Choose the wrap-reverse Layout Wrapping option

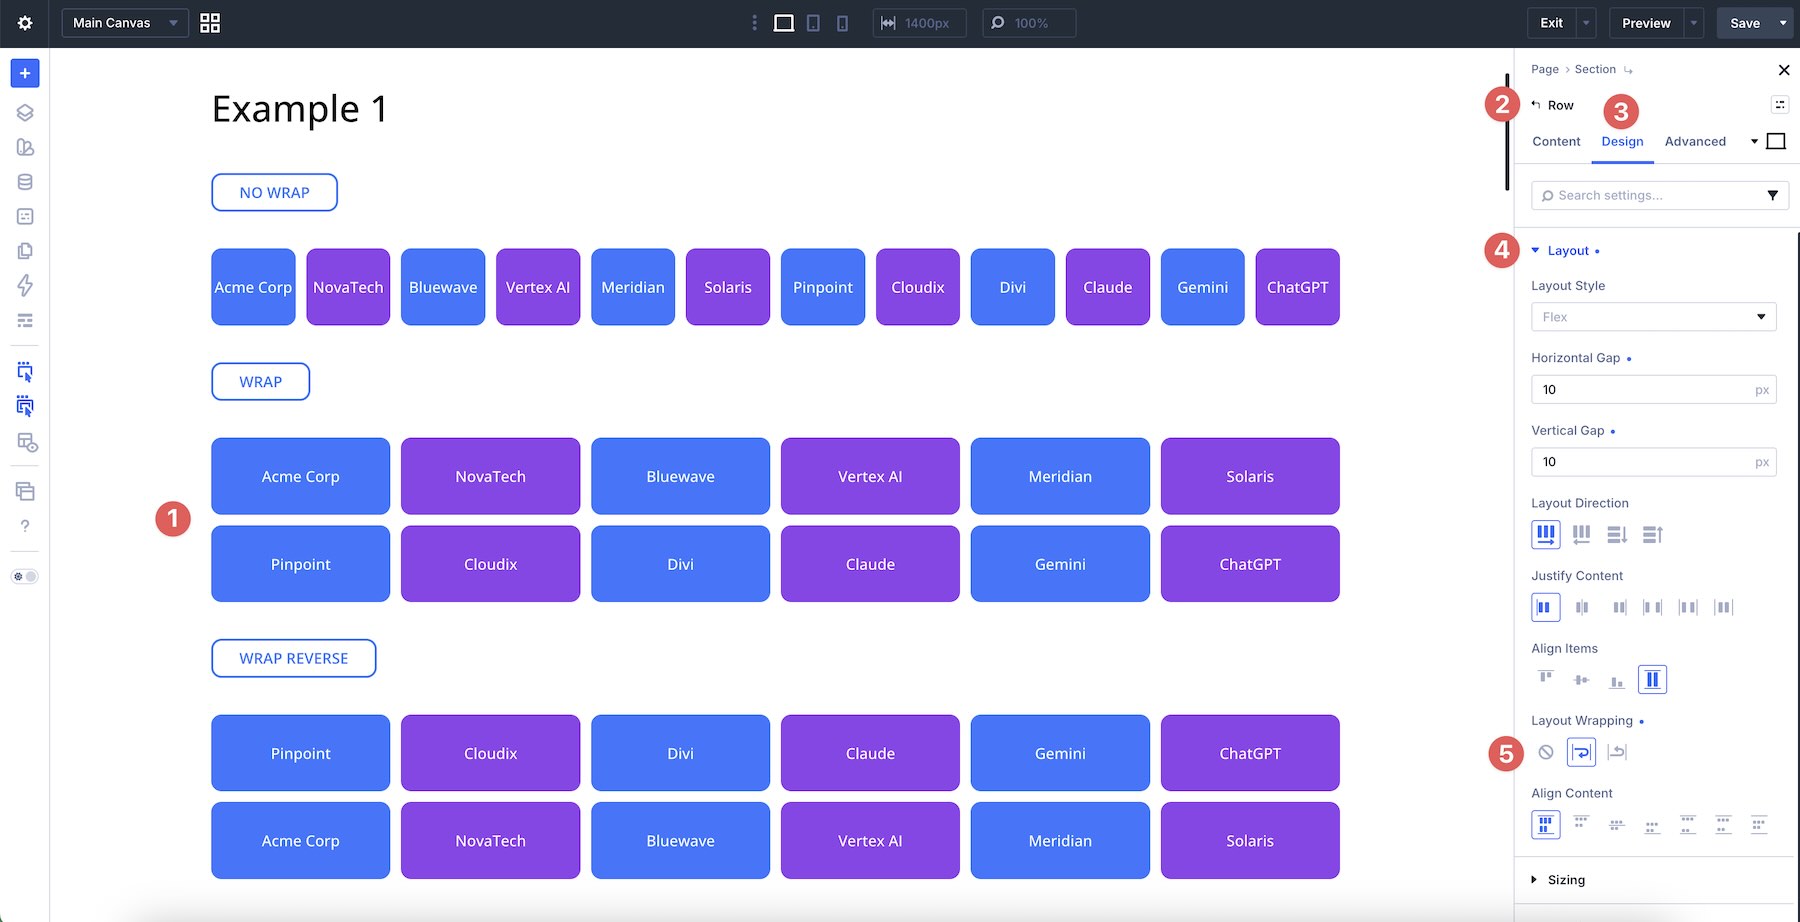click(1617, 752)
